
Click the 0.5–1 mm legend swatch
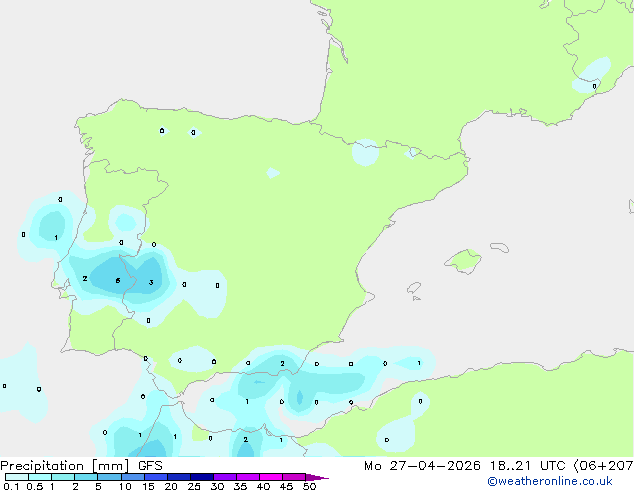(40, 477)
